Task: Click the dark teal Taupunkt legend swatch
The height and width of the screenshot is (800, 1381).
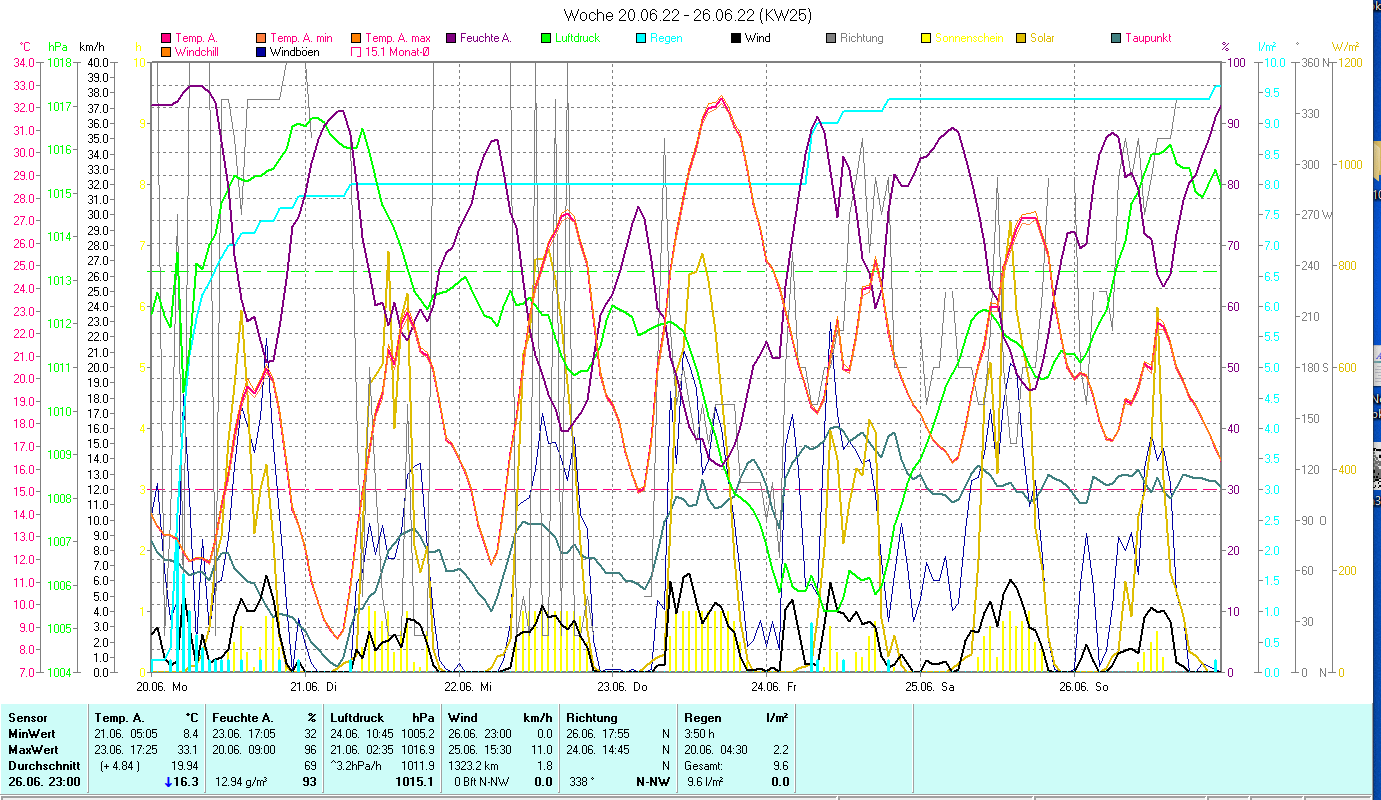Action: (1115, 38)
